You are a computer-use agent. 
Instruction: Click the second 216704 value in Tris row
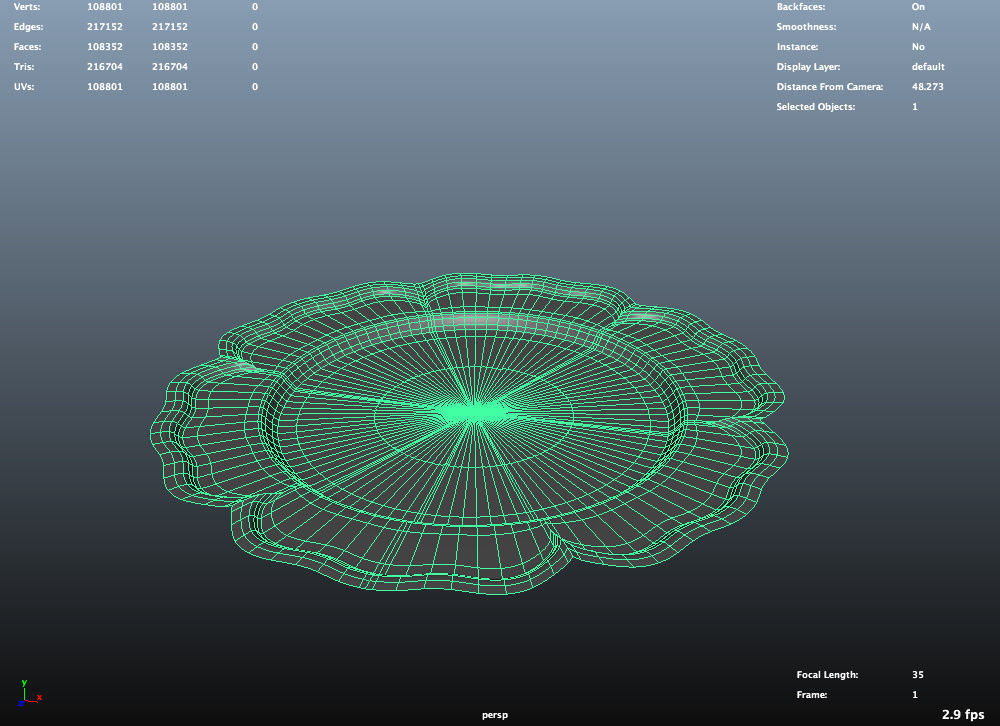point(170,66)
